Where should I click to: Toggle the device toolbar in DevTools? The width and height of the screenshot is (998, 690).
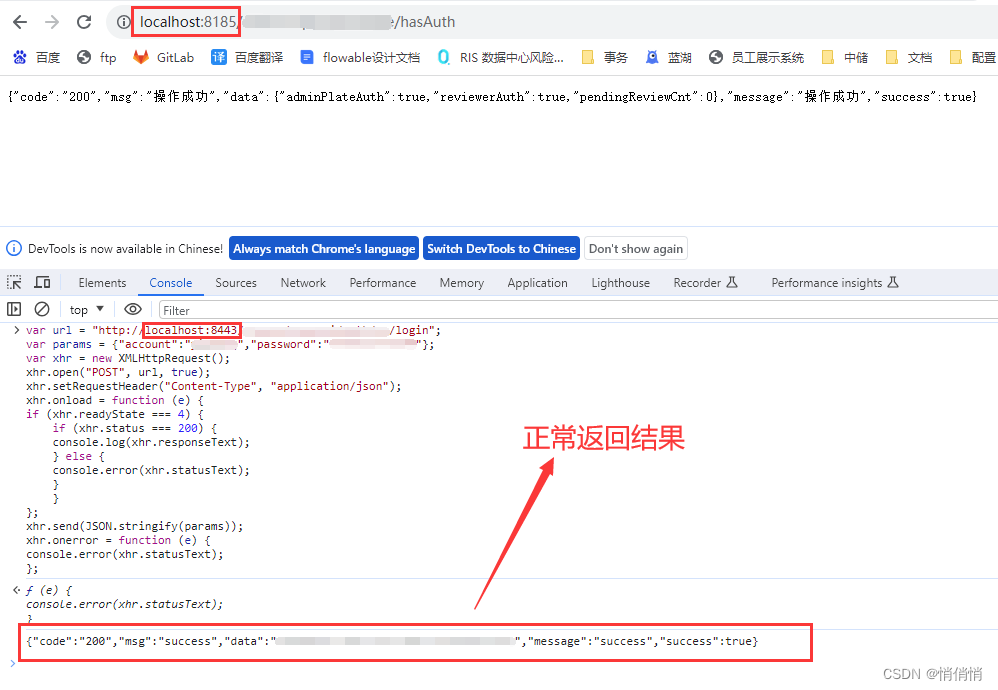[41, 282]
